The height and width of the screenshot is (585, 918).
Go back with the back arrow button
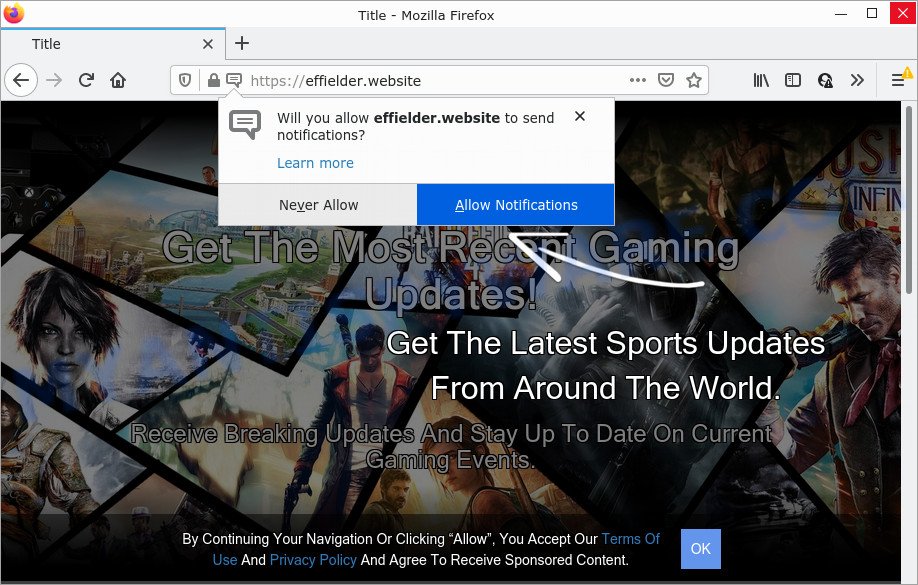coord(21,80)
